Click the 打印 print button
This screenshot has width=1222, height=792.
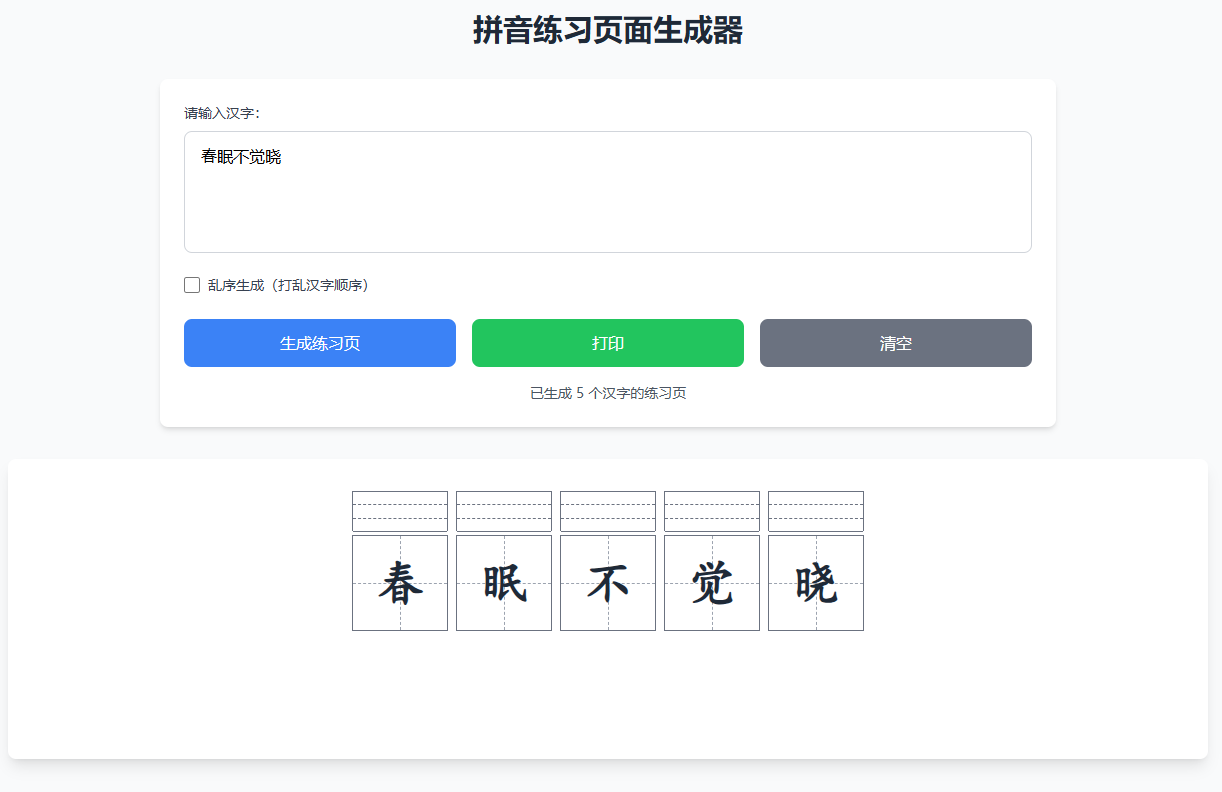(x=607, y=343)
